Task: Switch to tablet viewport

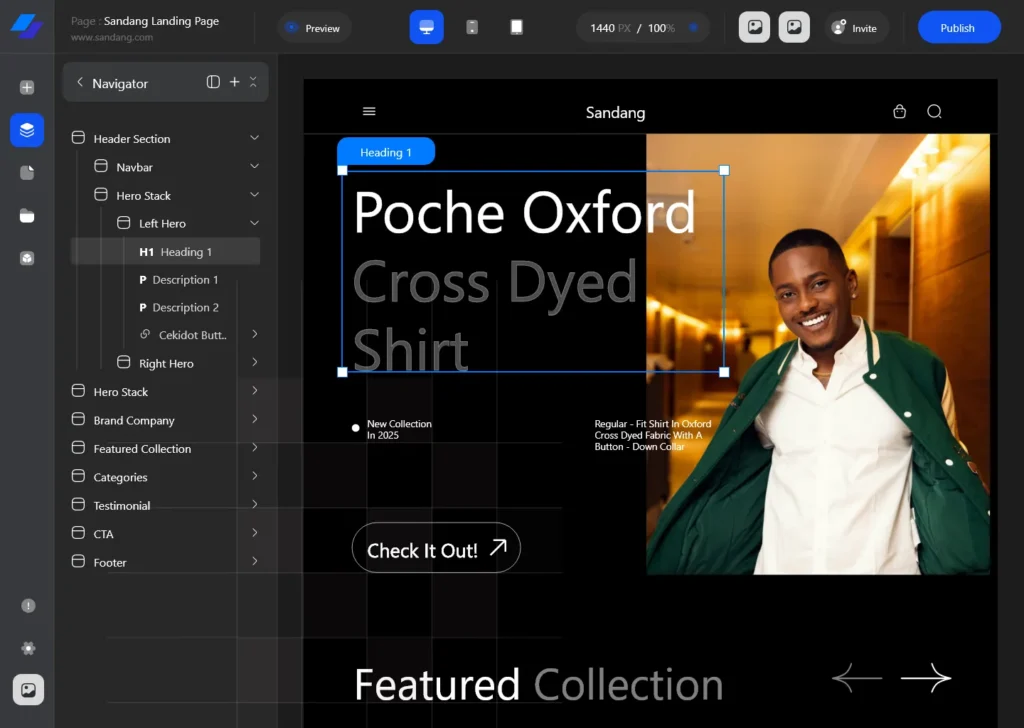Action: [516, 28]
